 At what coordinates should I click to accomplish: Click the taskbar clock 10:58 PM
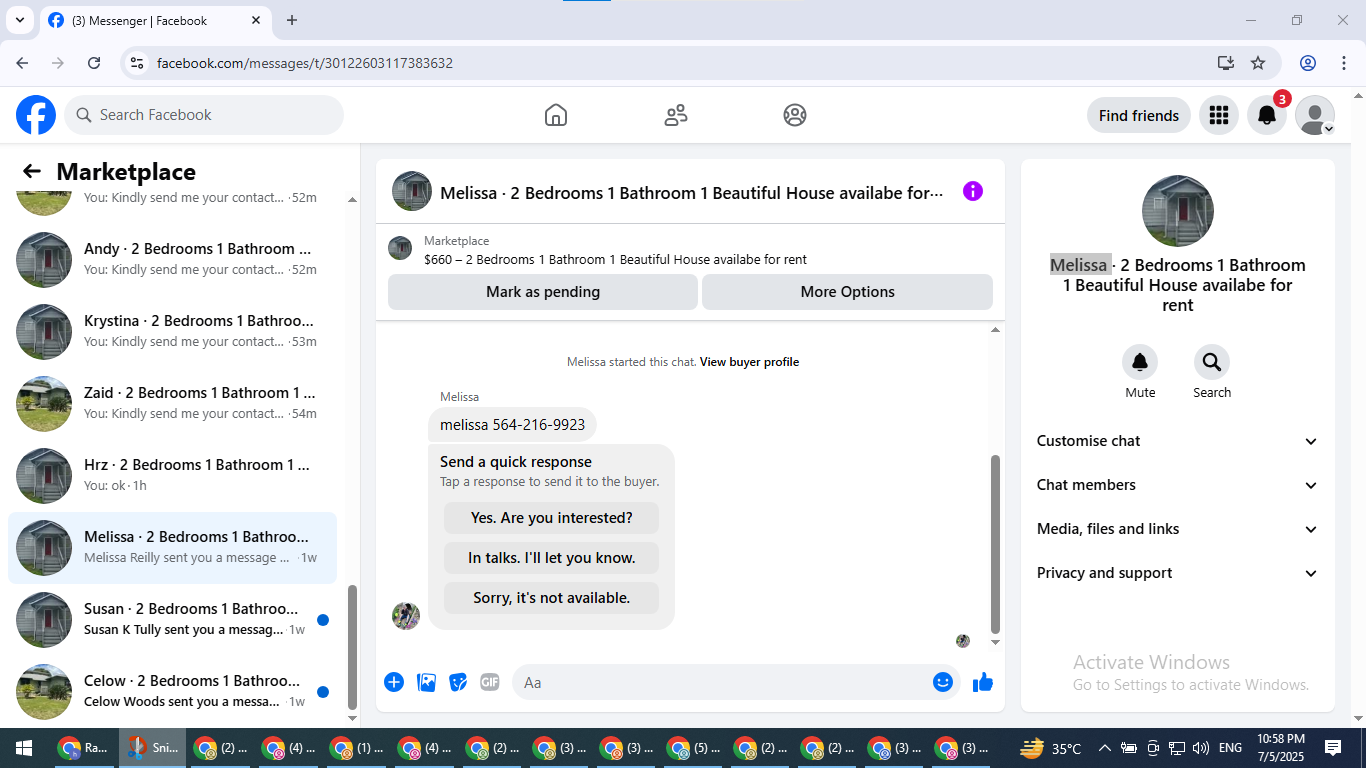[x=1280, y=748]
